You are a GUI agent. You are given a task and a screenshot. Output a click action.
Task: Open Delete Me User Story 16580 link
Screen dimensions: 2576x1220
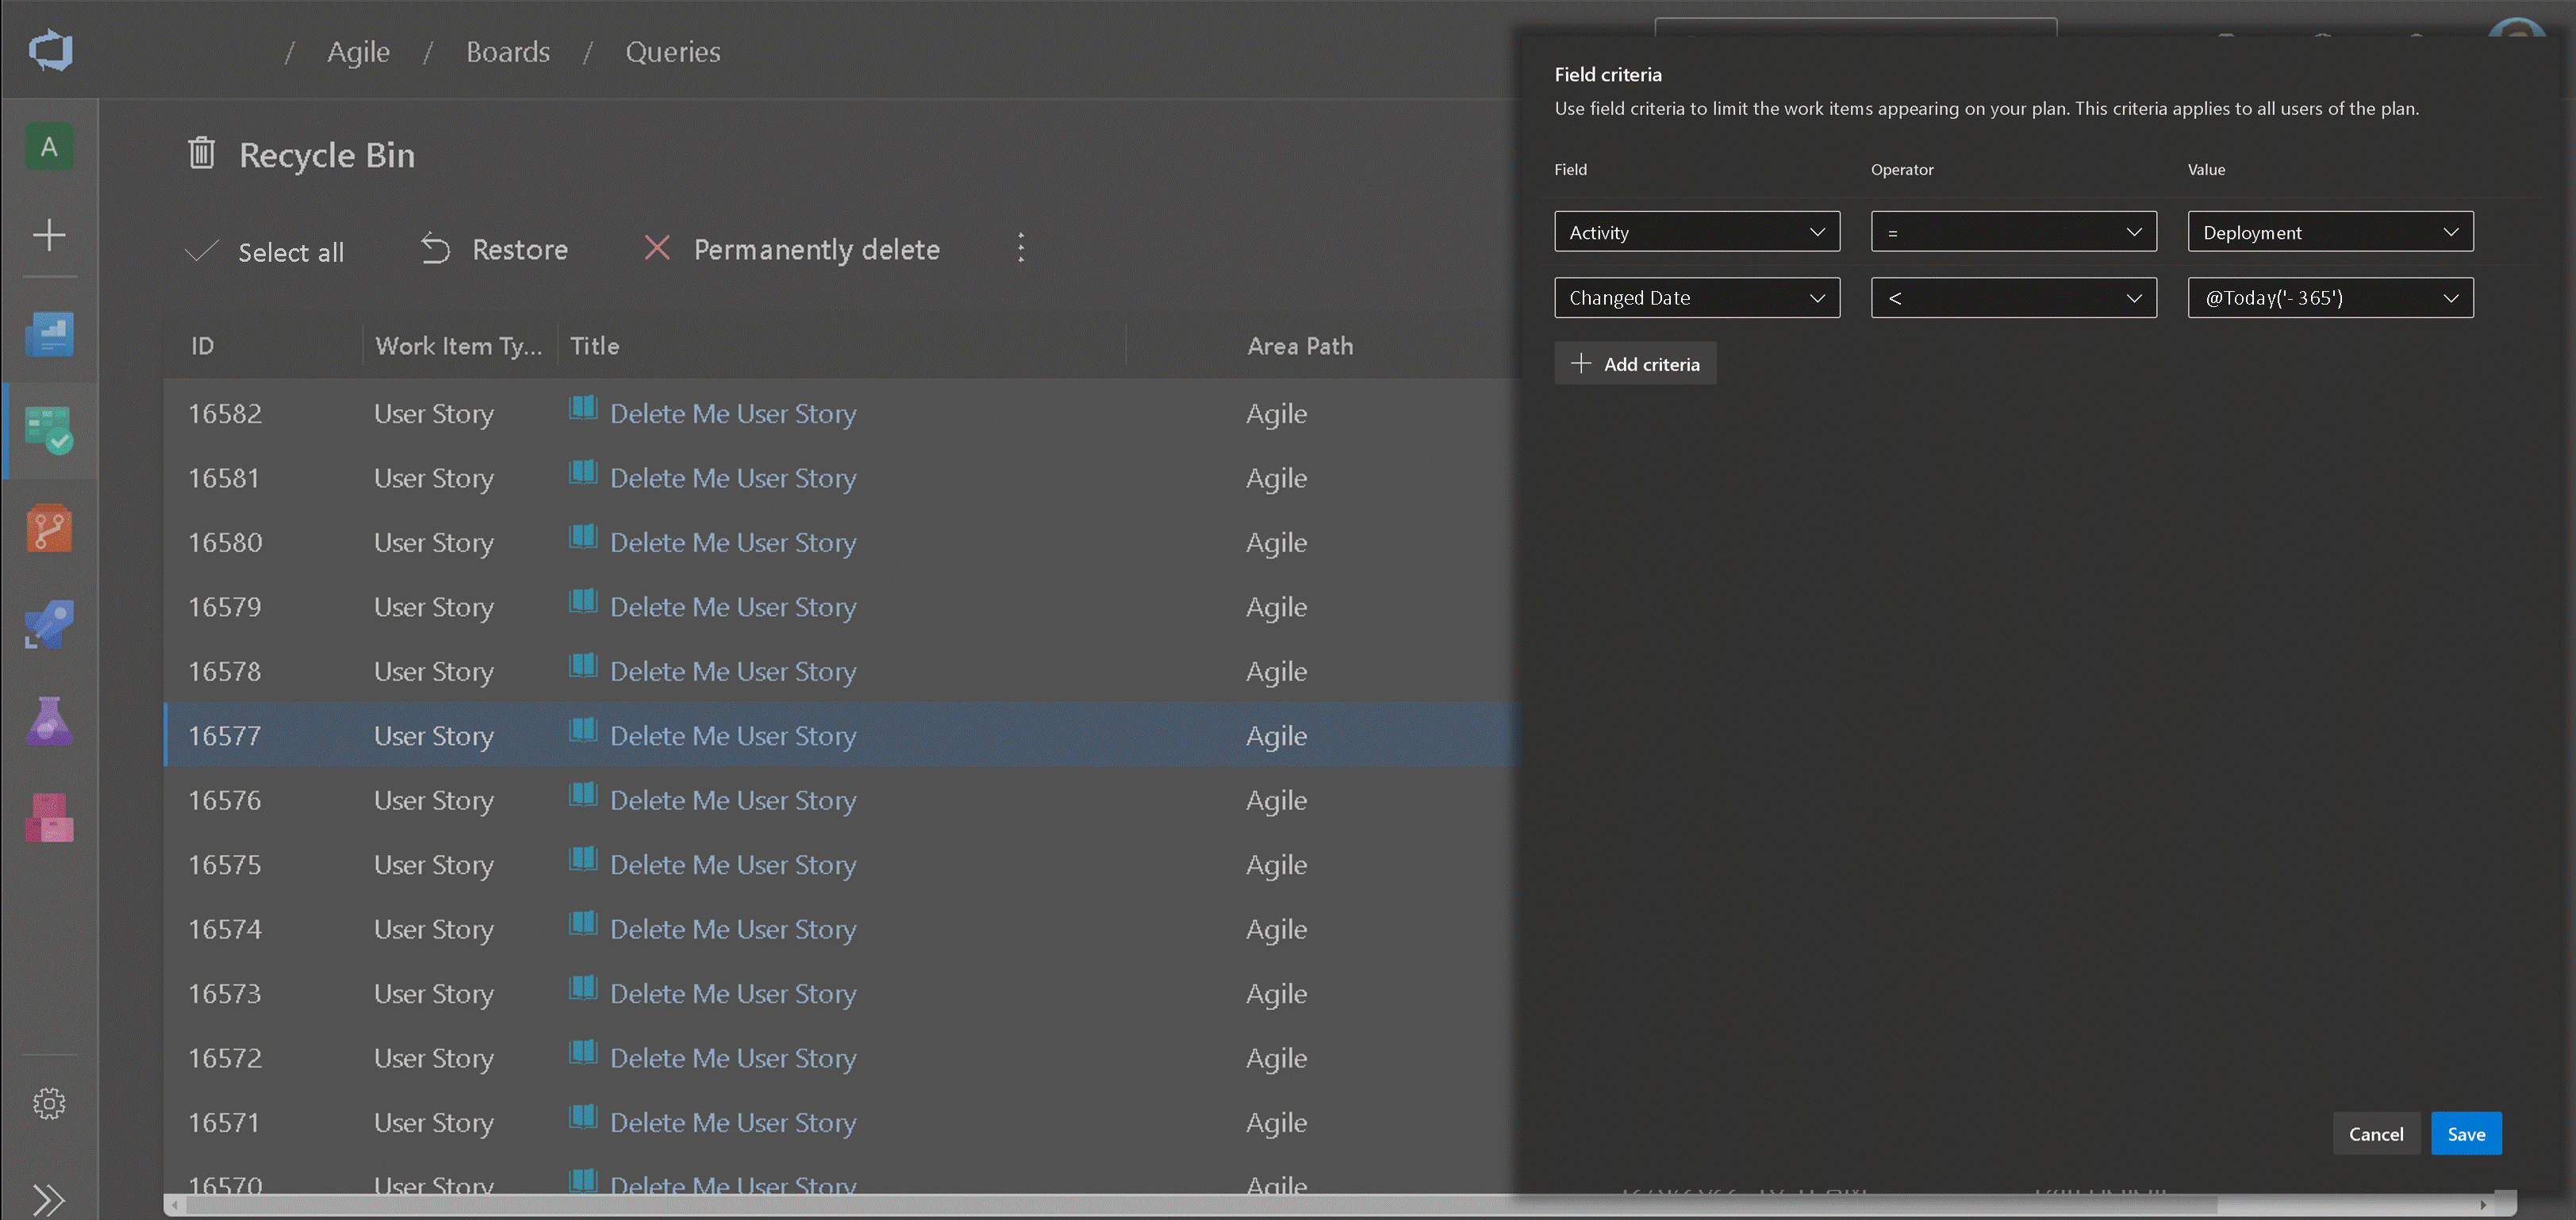click(733, 542)
